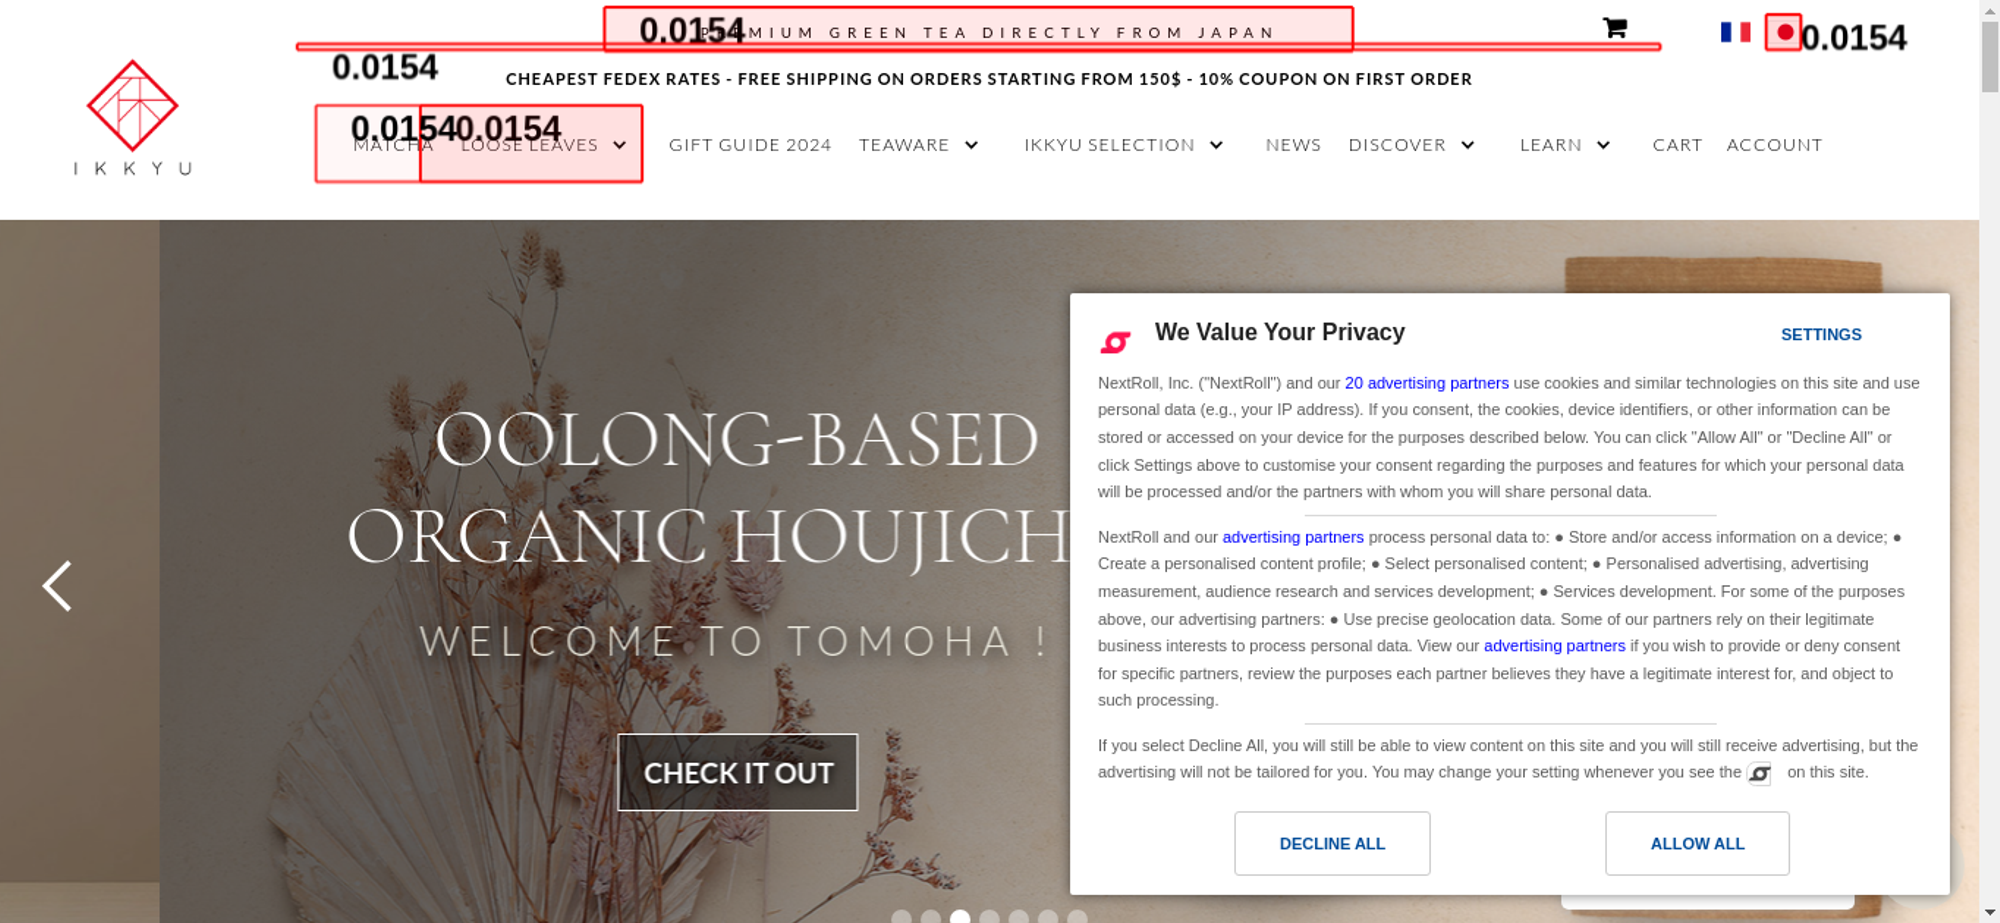Click the page vertical scrollbar thumb
Viewport: 2000px width, 923px height.
(1990, 56)
